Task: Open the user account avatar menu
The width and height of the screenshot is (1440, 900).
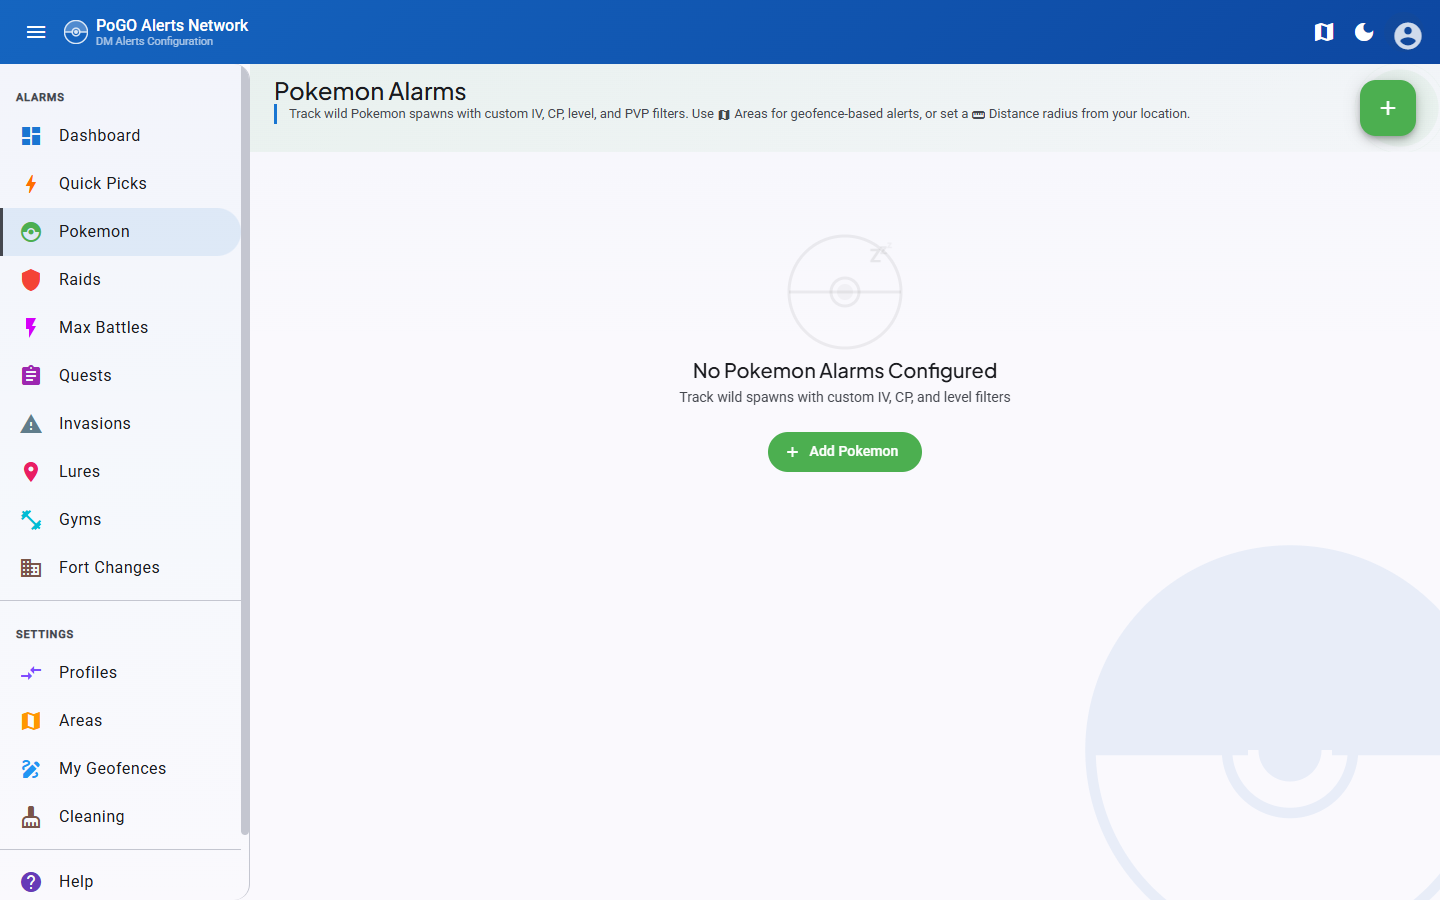Action: (x=1408, y=36)
